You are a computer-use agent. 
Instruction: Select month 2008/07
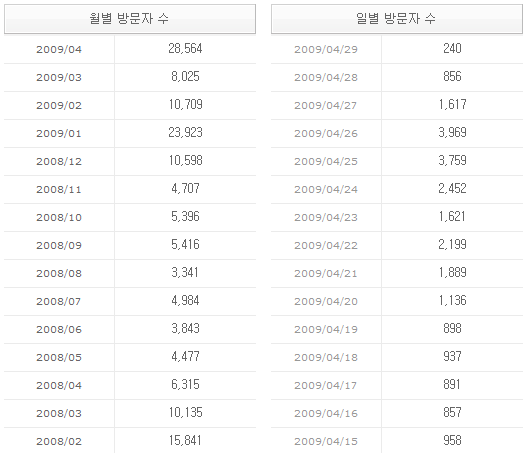(x=59, y=302)
